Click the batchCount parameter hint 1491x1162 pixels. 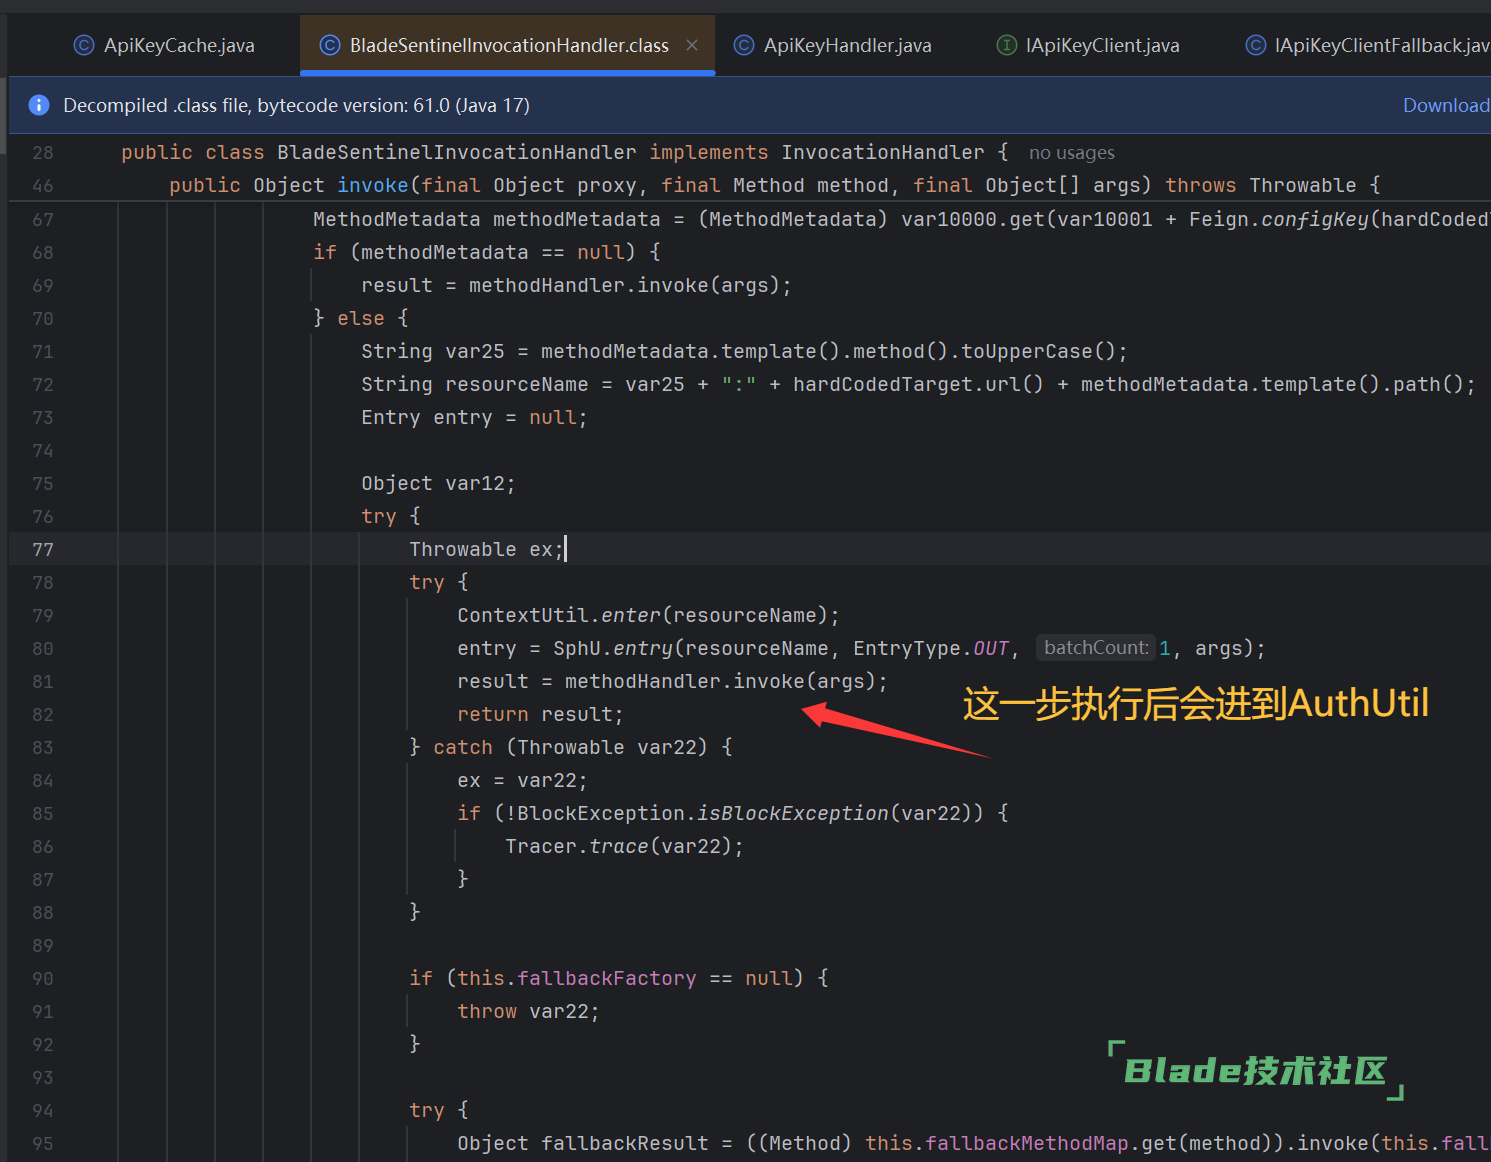tap(1095, 648)
